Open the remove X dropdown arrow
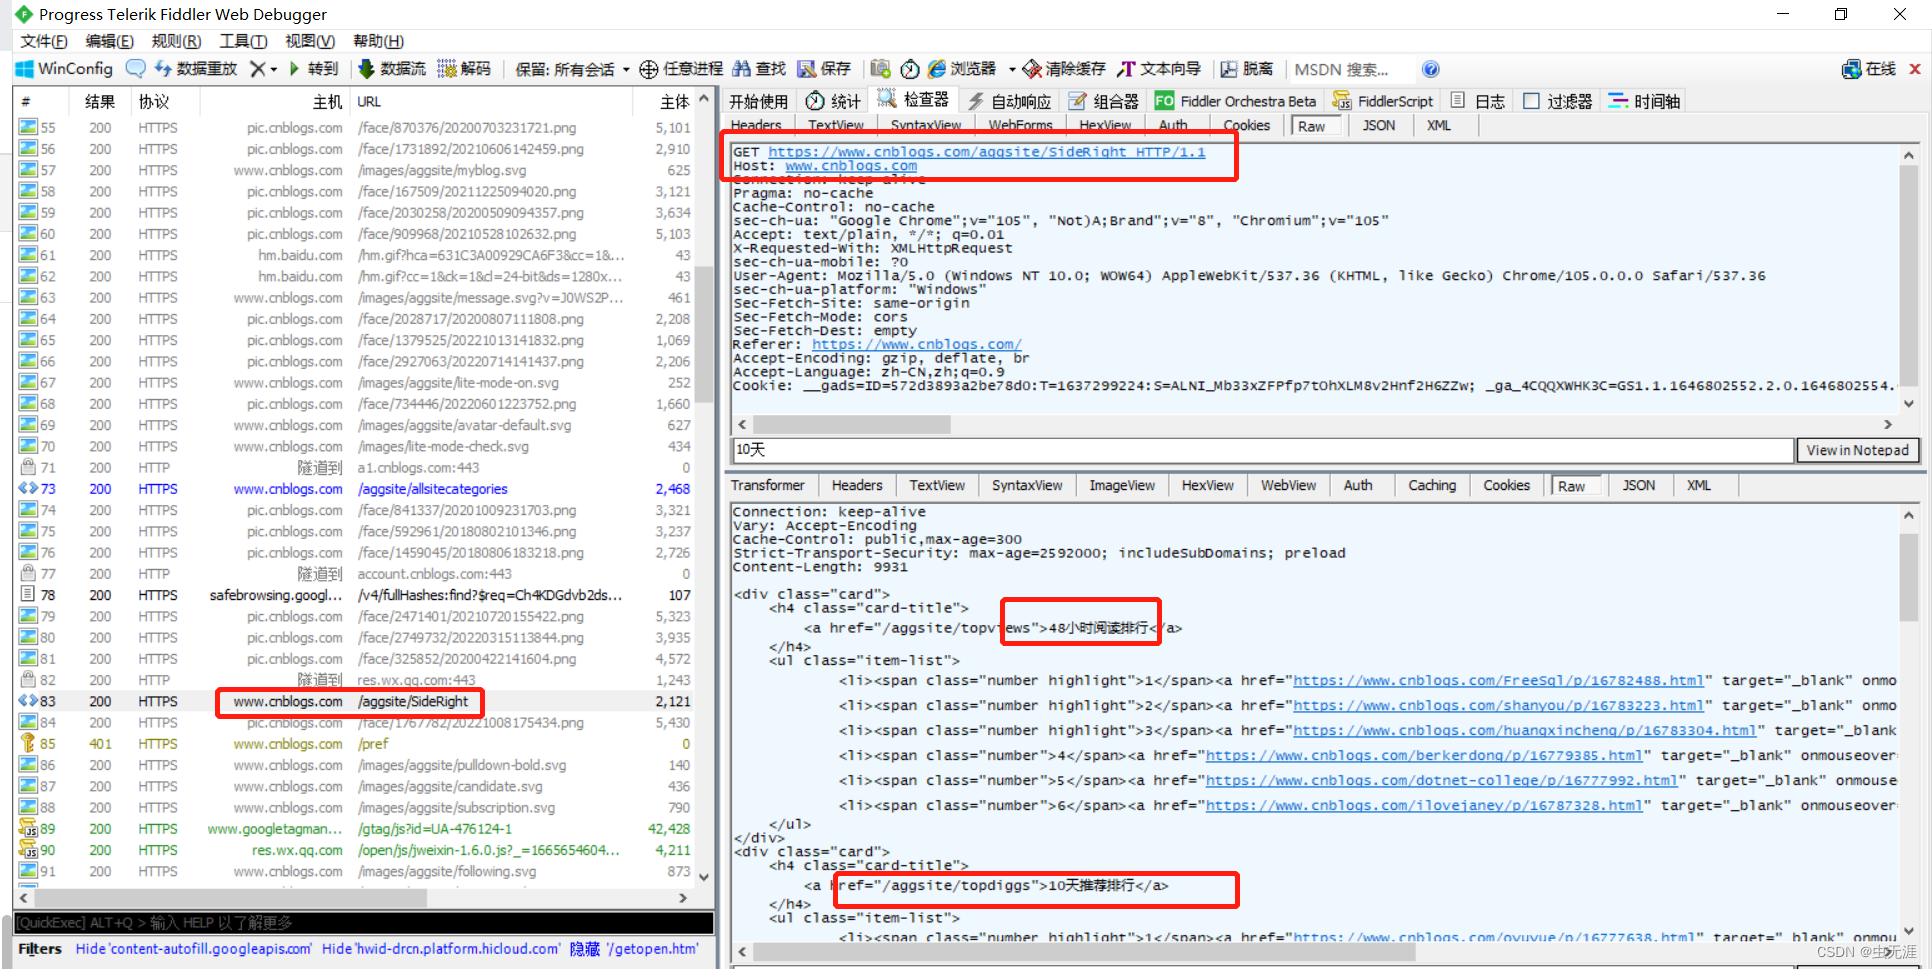1932x969 pixels. coord(274,69)
